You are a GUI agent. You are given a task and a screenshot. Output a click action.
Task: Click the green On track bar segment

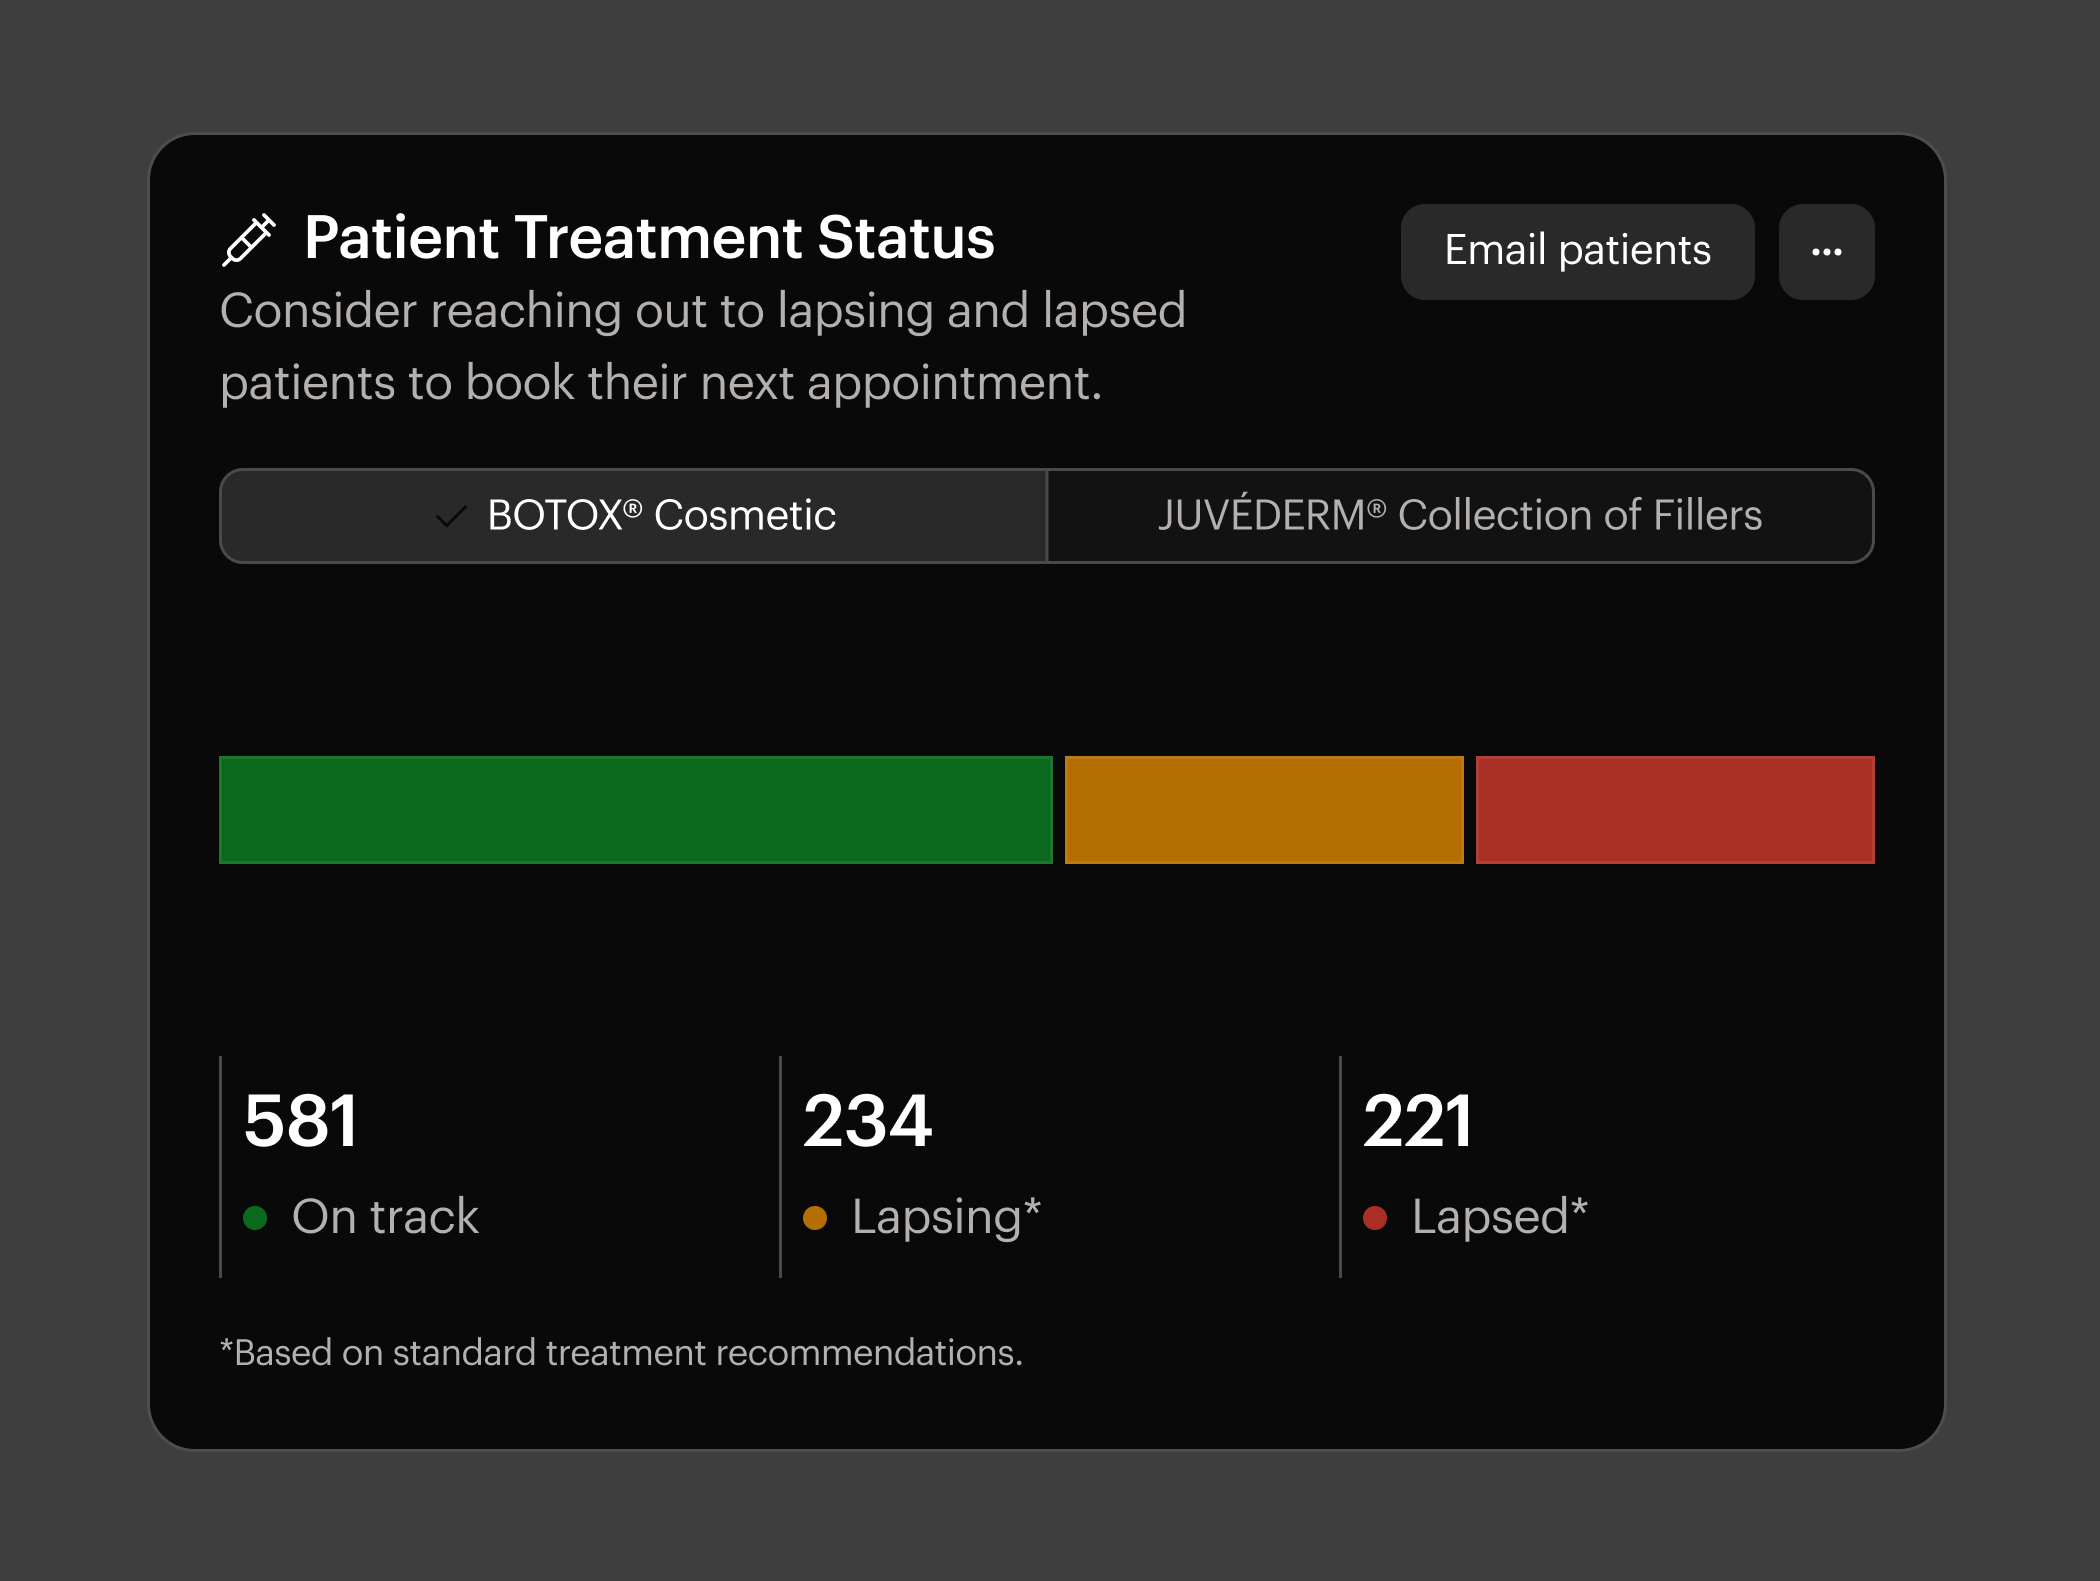(x=636, y=810)
